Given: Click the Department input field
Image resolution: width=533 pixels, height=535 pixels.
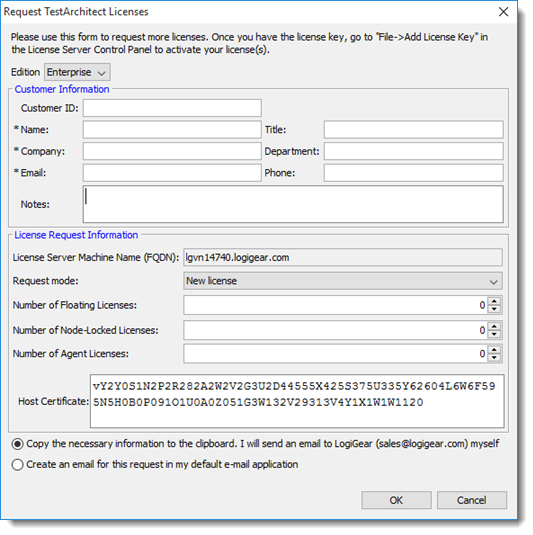Looking at the screenshot, I should click(414, 151).
